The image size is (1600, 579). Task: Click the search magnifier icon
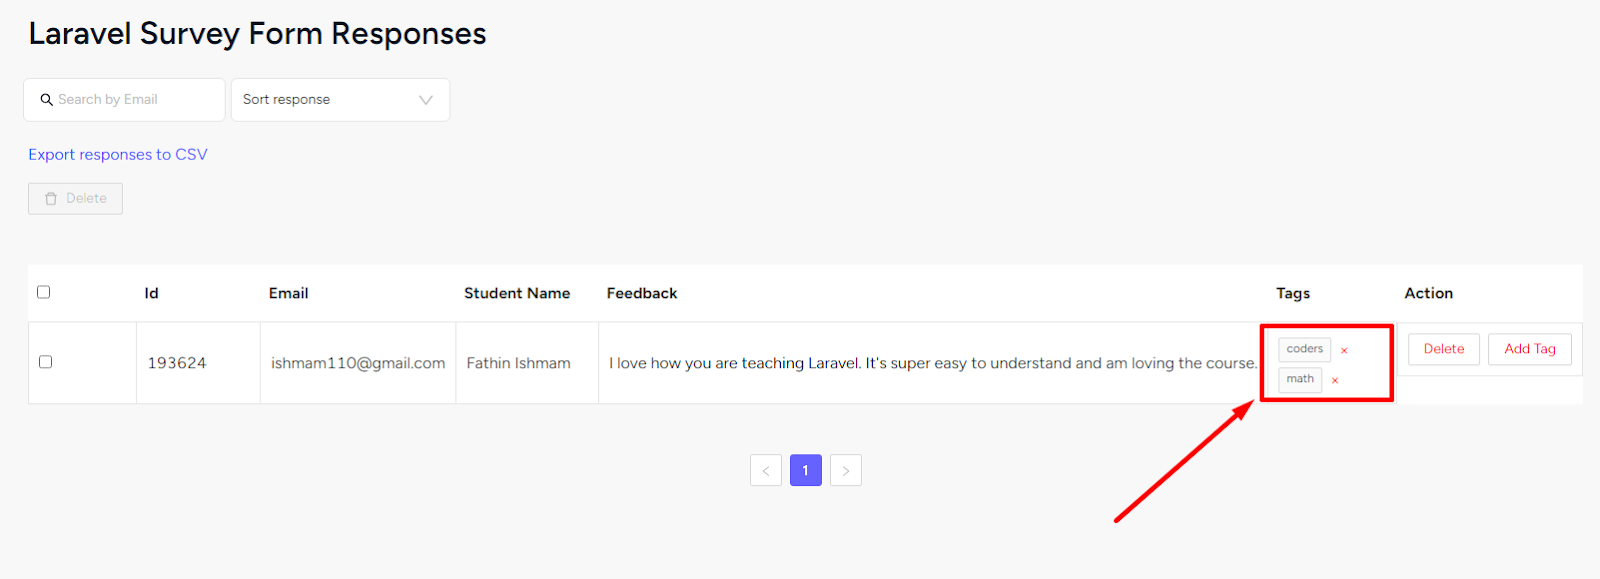[46, 100]
